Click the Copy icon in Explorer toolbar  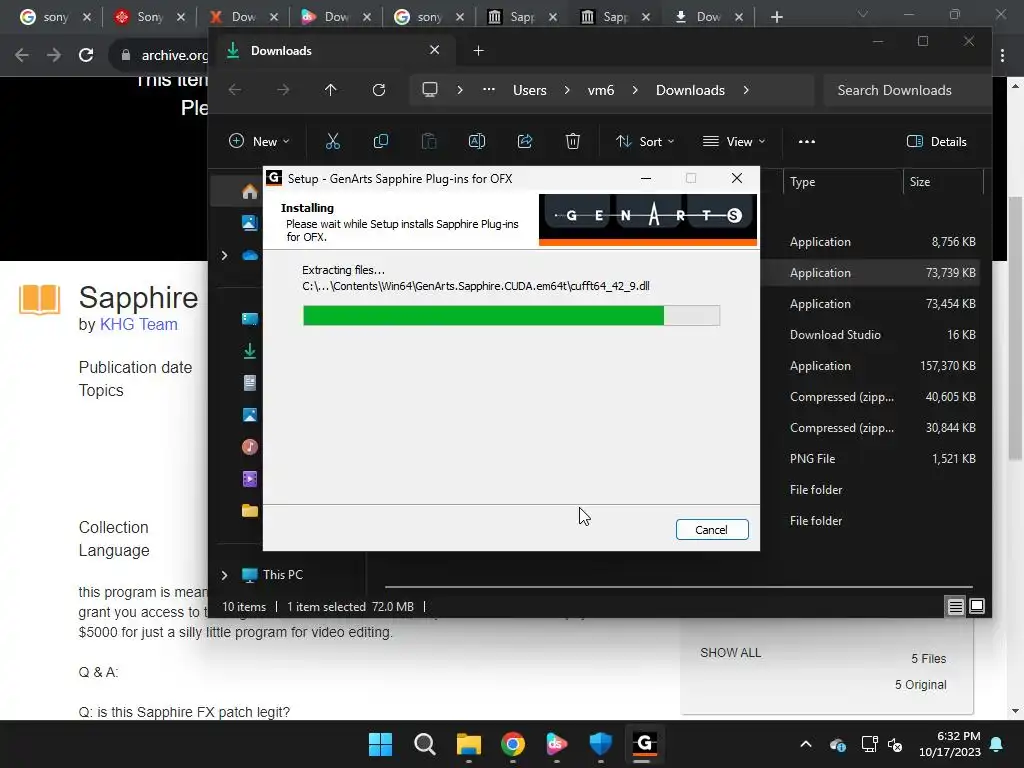pos(381,141)
